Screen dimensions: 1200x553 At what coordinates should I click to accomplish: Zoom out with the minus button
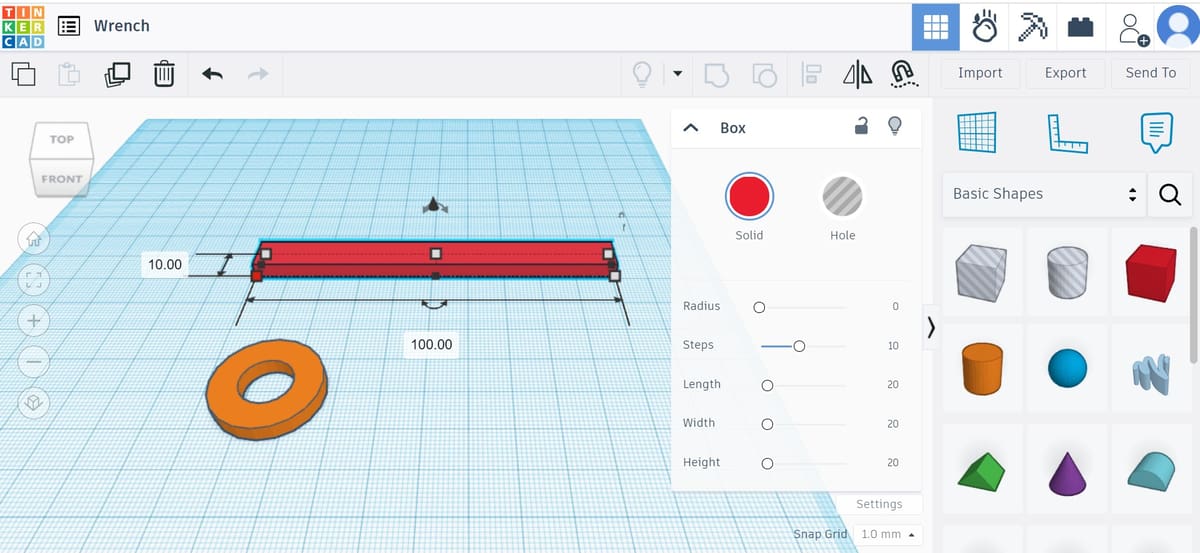pyautogui.click(x=33, y=362)
